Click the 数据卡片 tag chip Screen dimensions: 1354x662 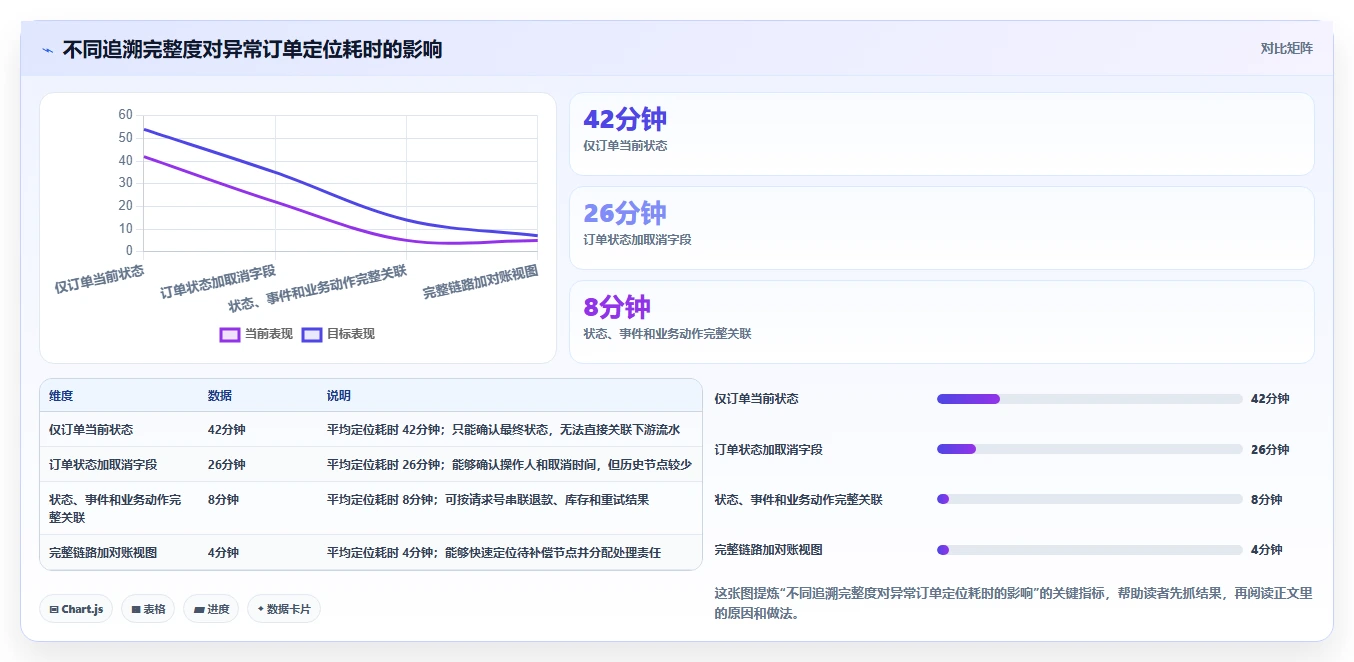(x=284, y=609)
